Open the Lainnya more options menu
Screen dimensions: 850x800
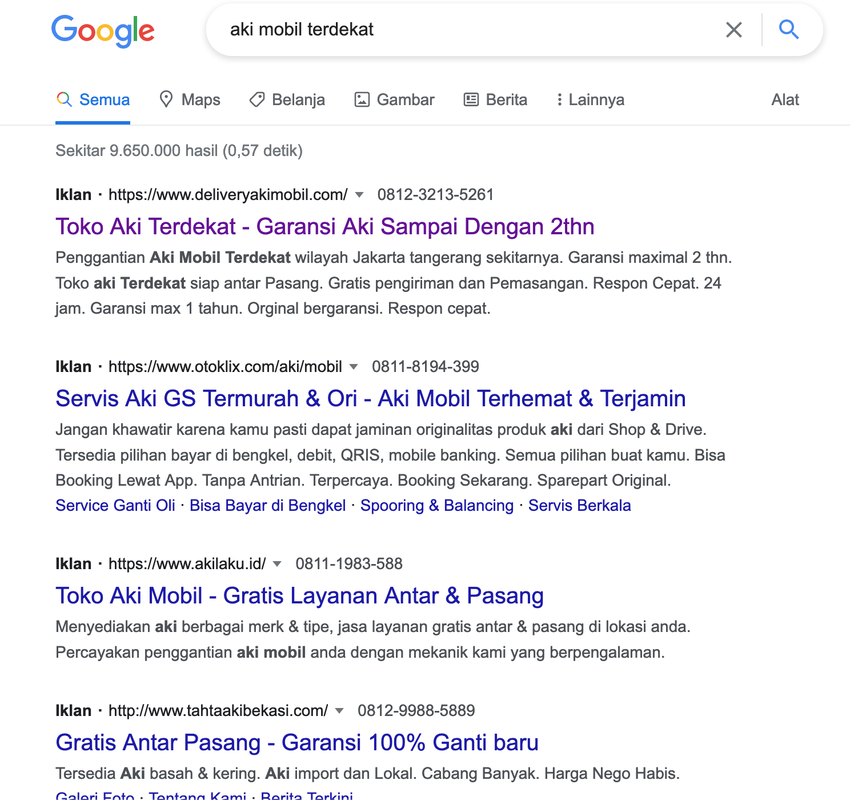tap(590, 100)
